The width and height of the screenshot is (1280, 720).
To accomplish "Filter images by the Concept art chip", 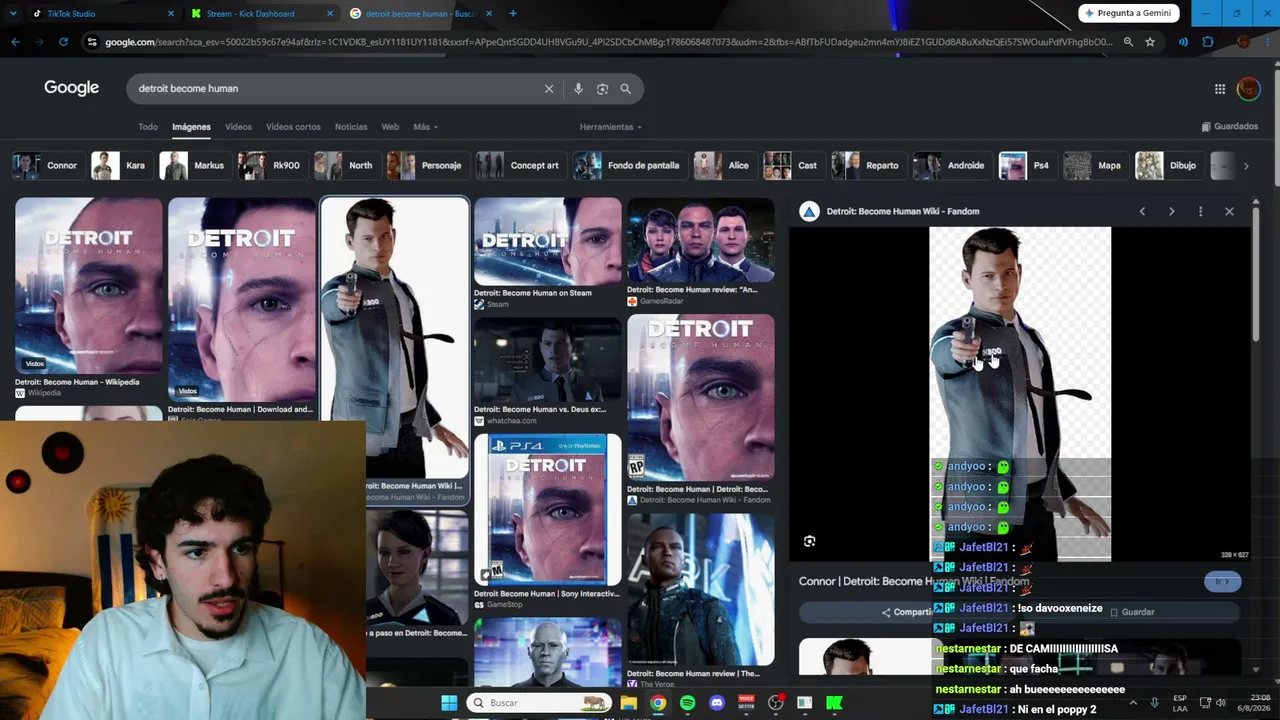I will tap(520, 166).
